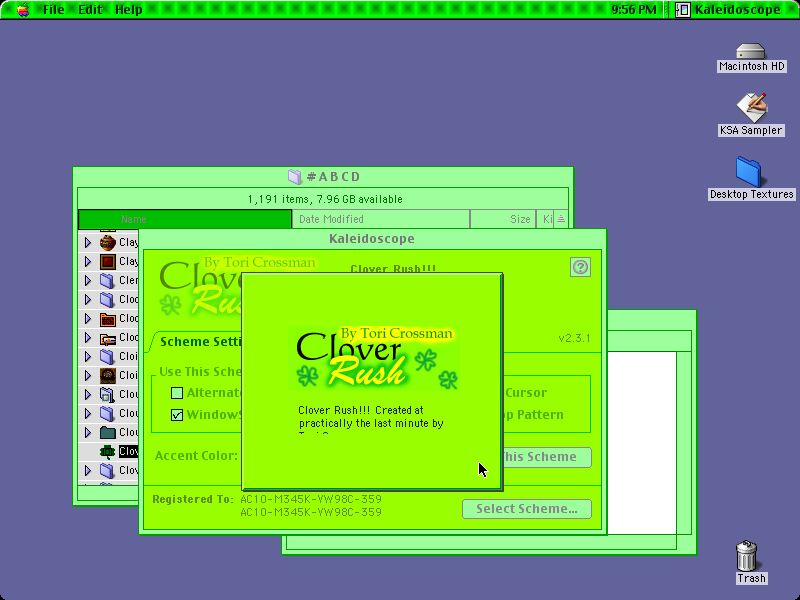This screenshot has width=800, height=600.
Task: Click the '1,191 items, 7.96 GB available' status text
Action: point(325,199)
